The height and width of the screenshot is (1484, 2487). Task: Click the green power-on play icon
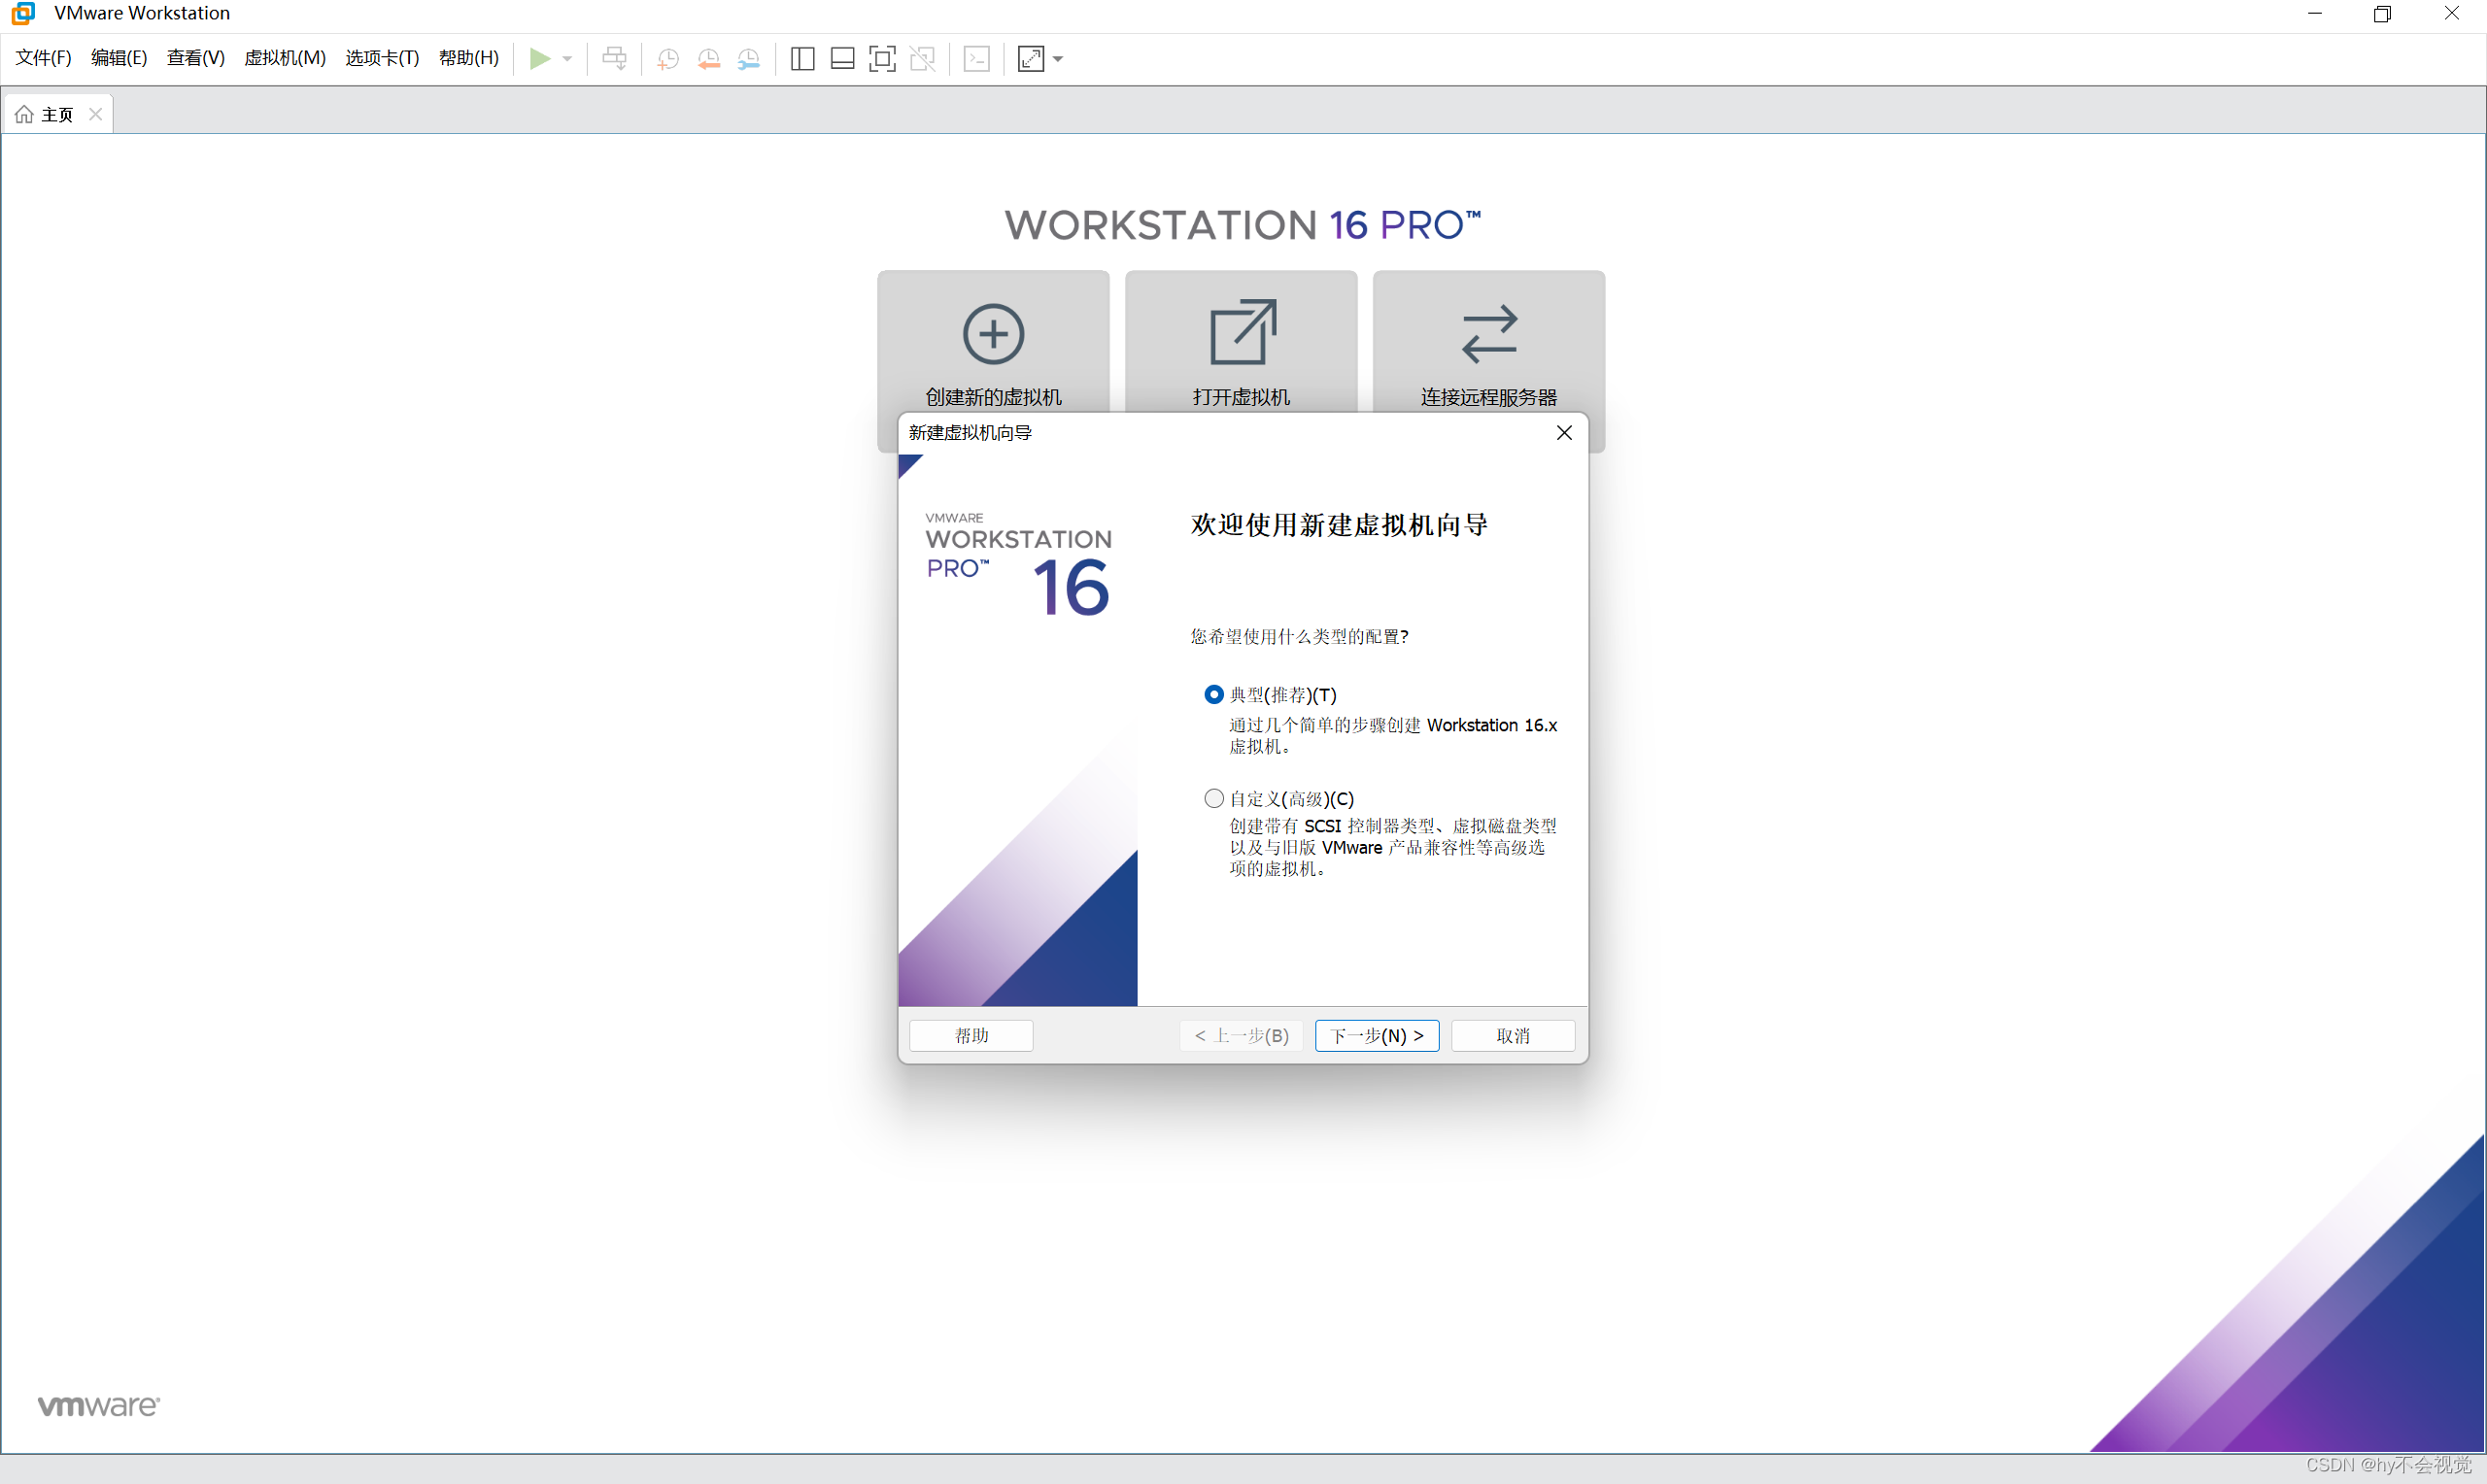(539, 58)
